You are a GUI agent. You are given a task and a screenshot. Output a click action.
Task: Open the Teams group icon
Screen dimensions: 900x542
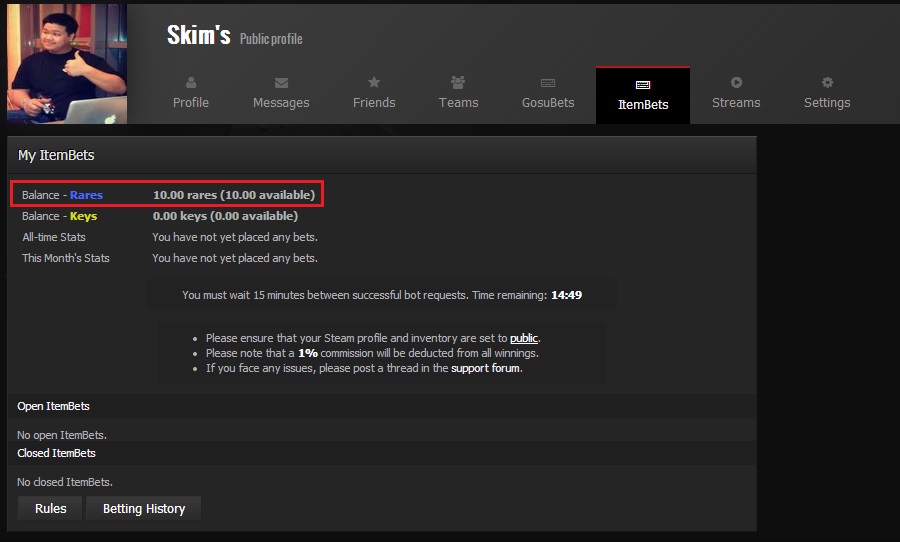pyautogui.click(x=458, y=83)
